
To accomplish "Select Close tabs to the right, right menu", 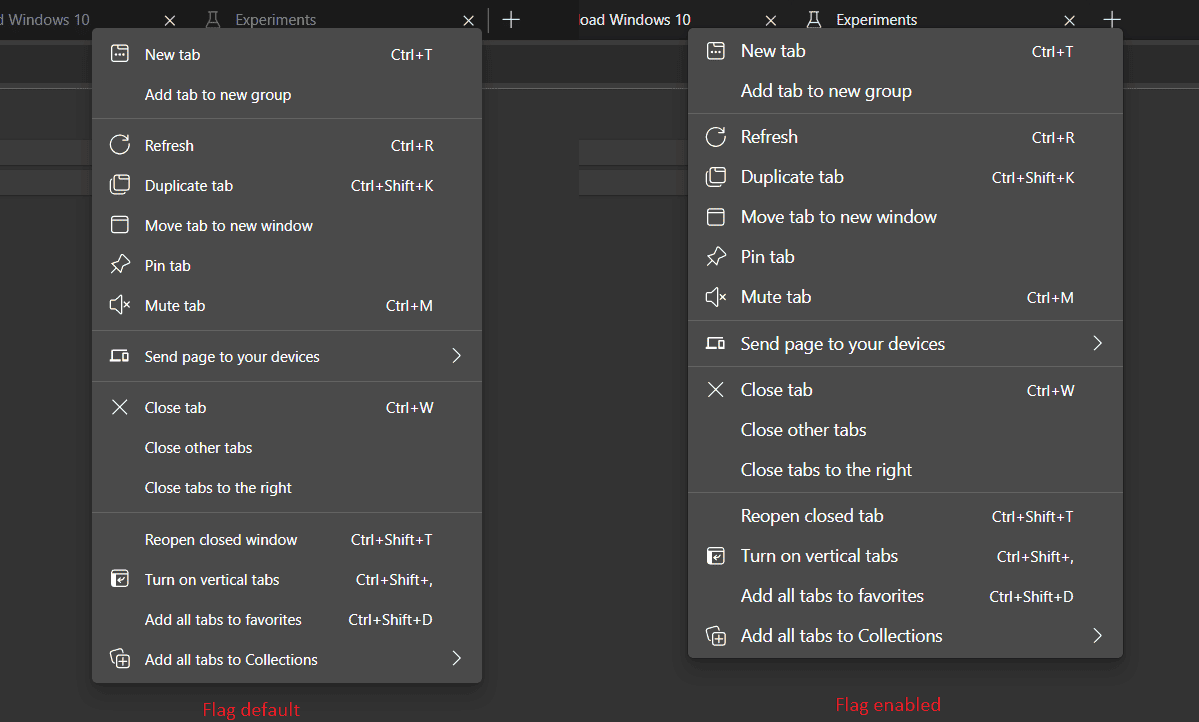I will tap(905, 470).
